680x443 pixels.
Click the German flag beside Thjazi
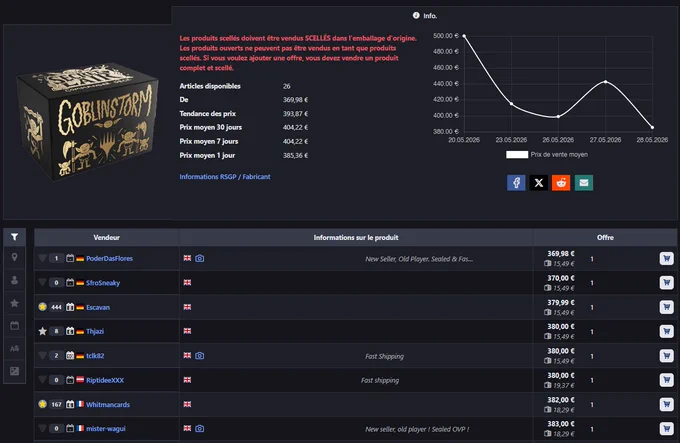point(80,332)
